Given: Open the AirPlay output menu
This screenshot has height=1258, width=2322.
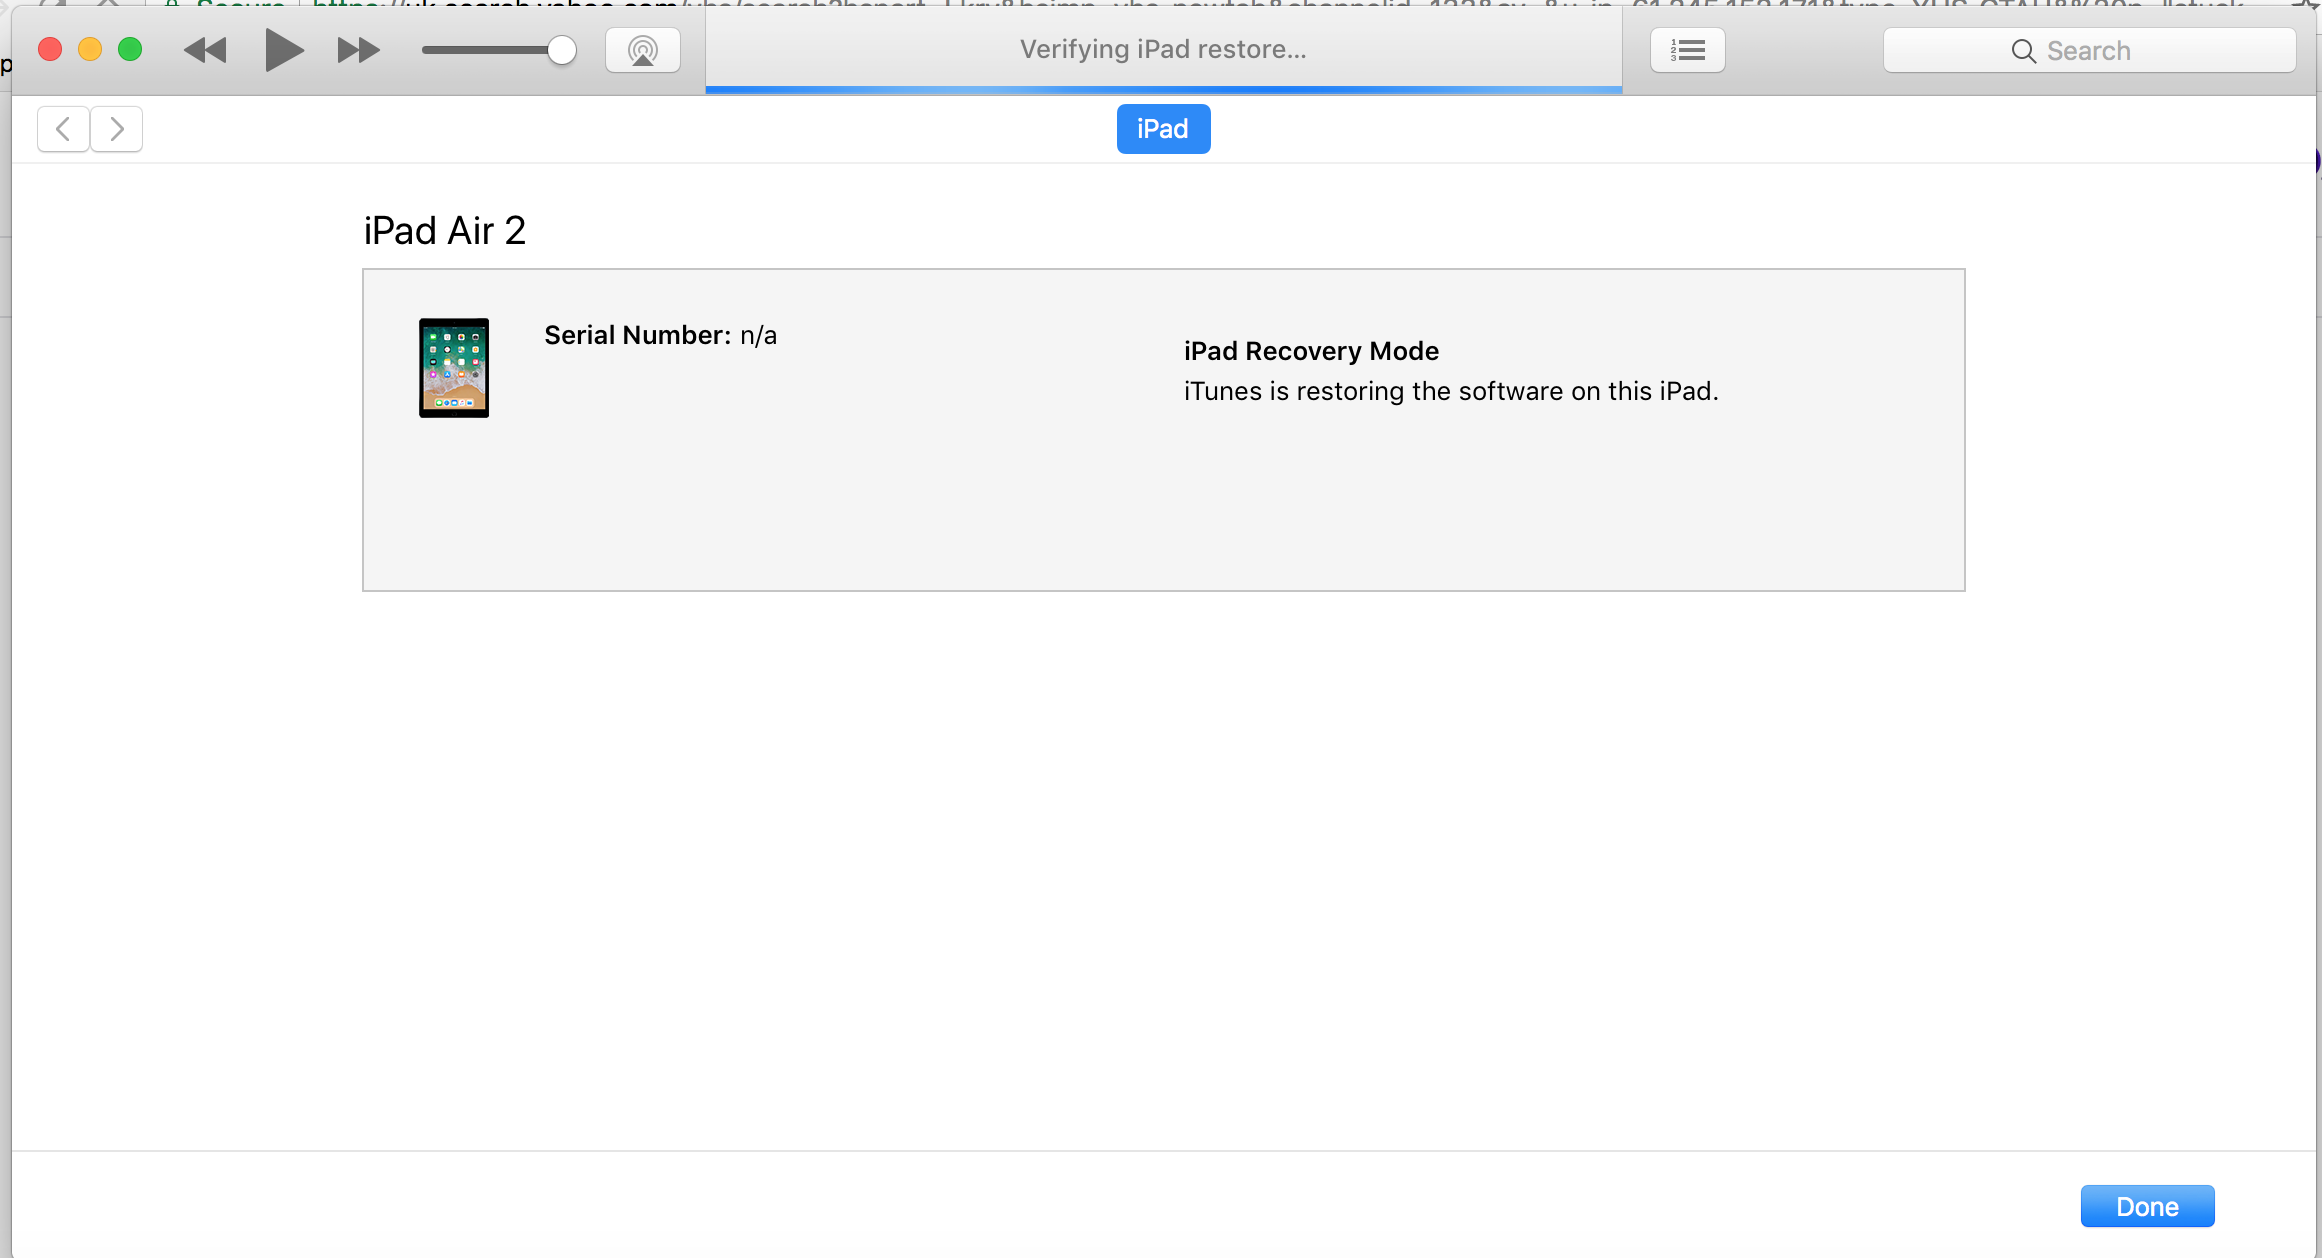Looking at the screenshot, I should pos(643,50).
